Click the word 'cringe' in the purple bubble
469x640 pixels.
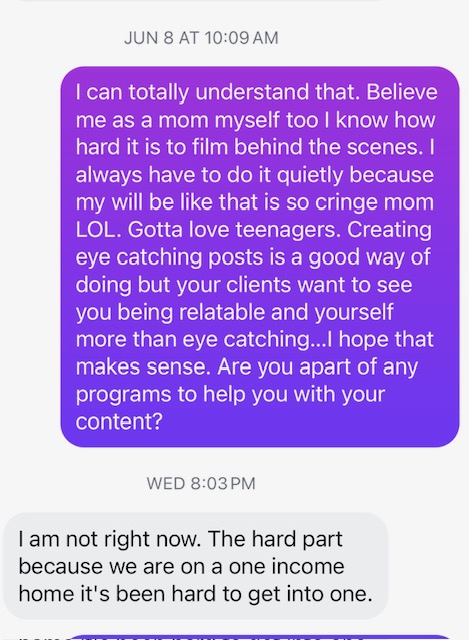click(x=354, y=203)
